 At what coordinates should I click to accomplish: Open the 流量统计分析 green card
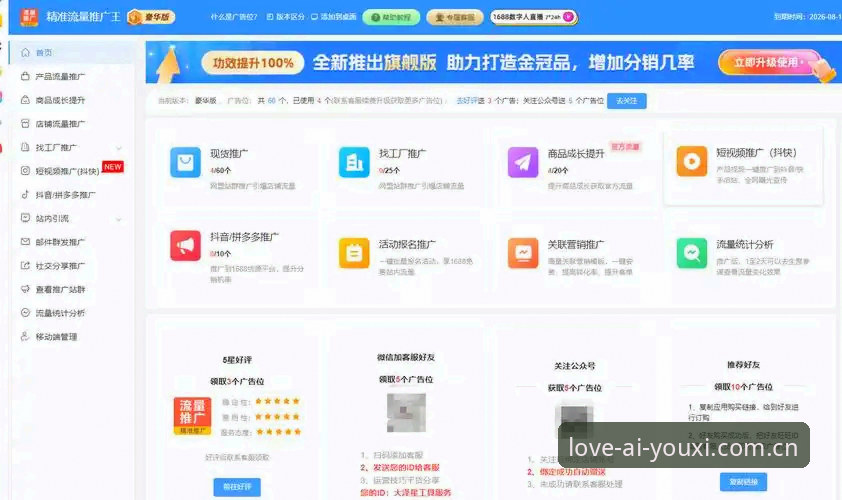(692, 253)
